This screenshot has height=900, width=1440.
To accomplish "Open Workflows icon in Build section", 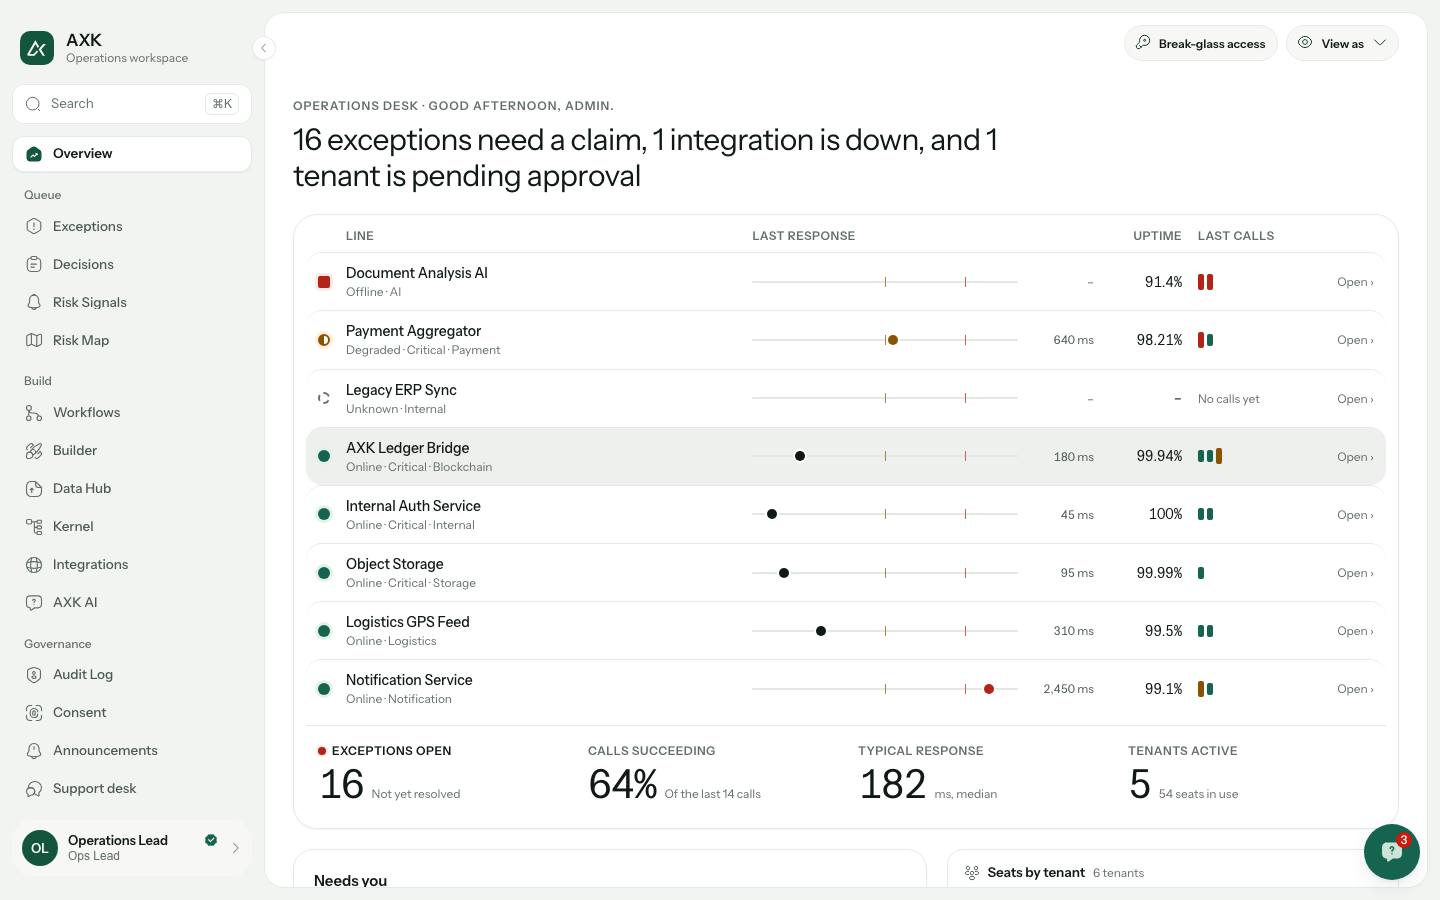I will (x=34, y=413).
